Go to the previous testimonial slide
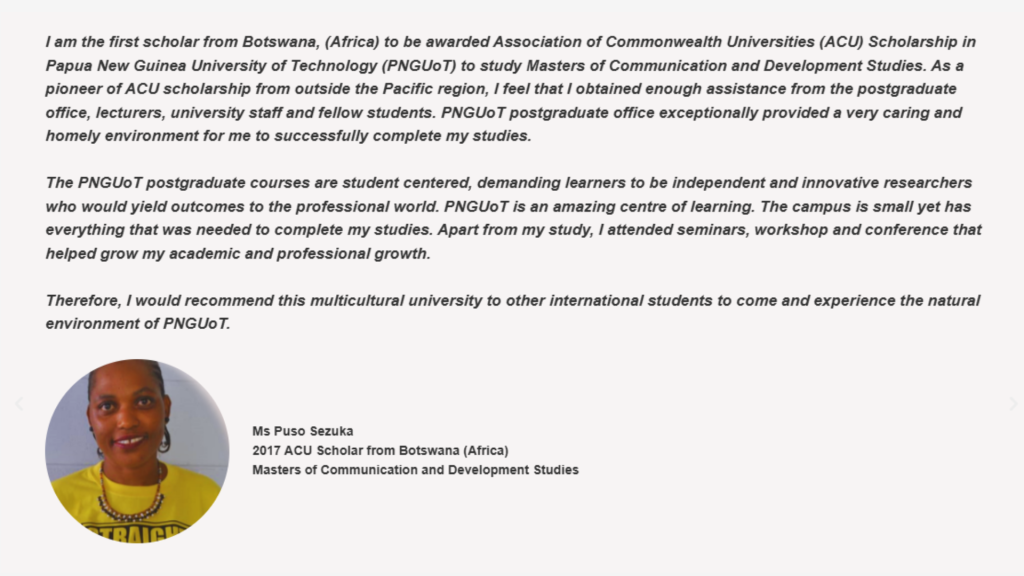Screen dimensions: 1024x576 coord(18,404)
